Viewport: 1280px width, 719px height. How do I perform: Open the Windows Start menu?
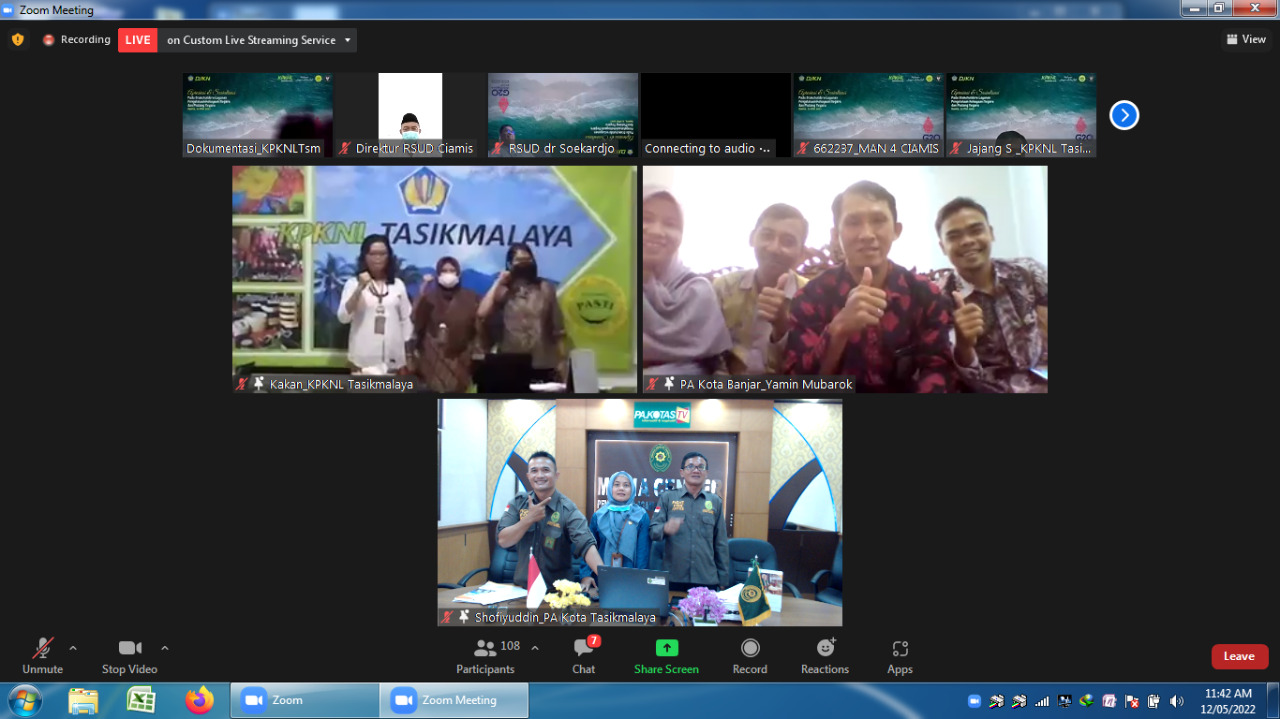24,700
